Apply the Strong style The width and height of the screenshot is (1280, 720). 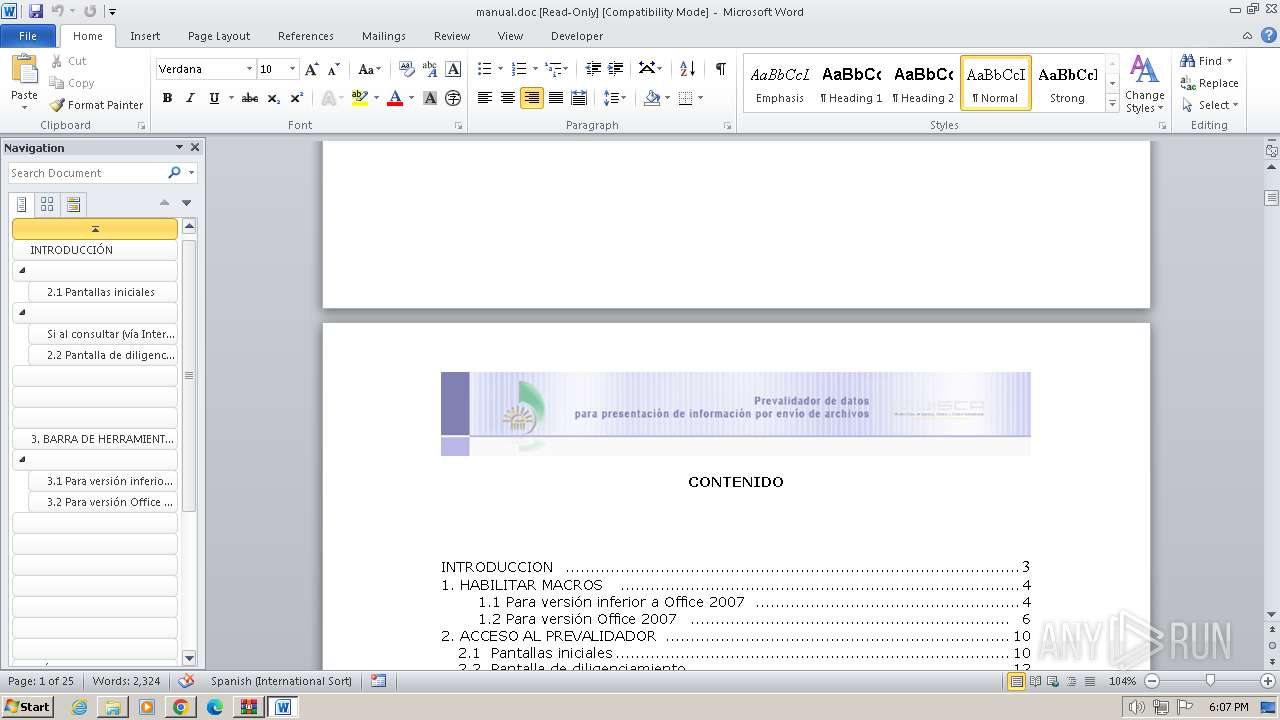click(1067, 83)
